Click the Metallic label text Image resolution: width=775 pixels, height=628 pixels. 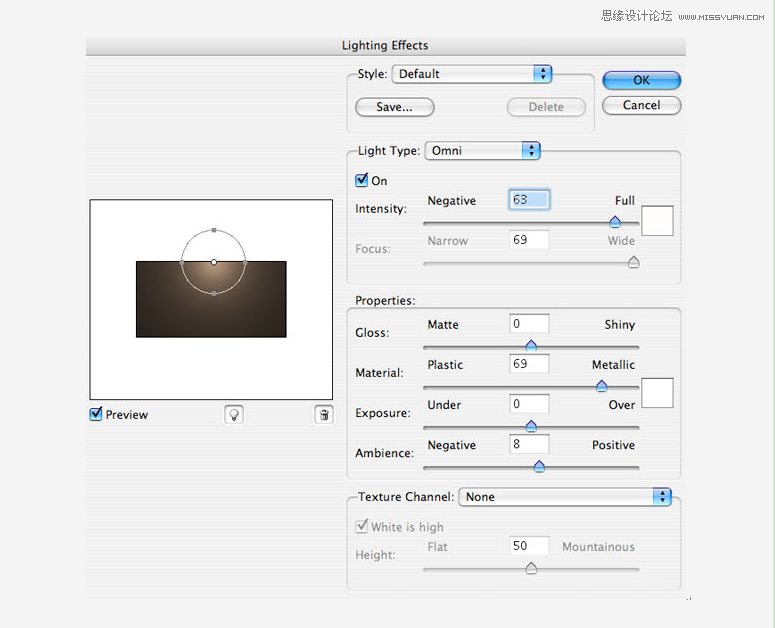[613, 365]
